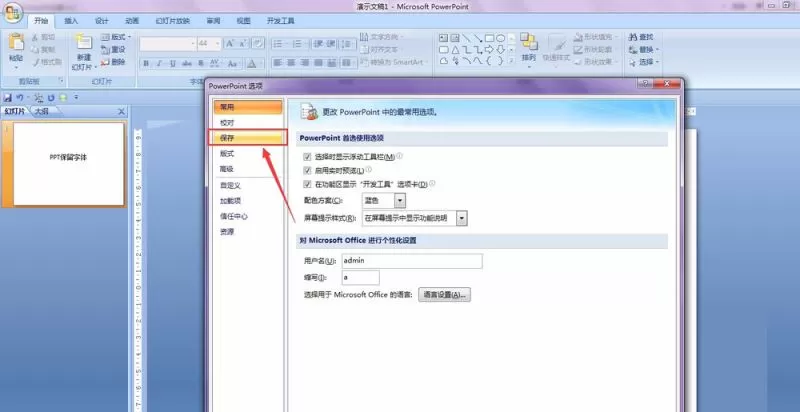Screen dimensions: 800x412
Task: Open the 屏幕提示样式 dropdown
Action: [462, 218]
